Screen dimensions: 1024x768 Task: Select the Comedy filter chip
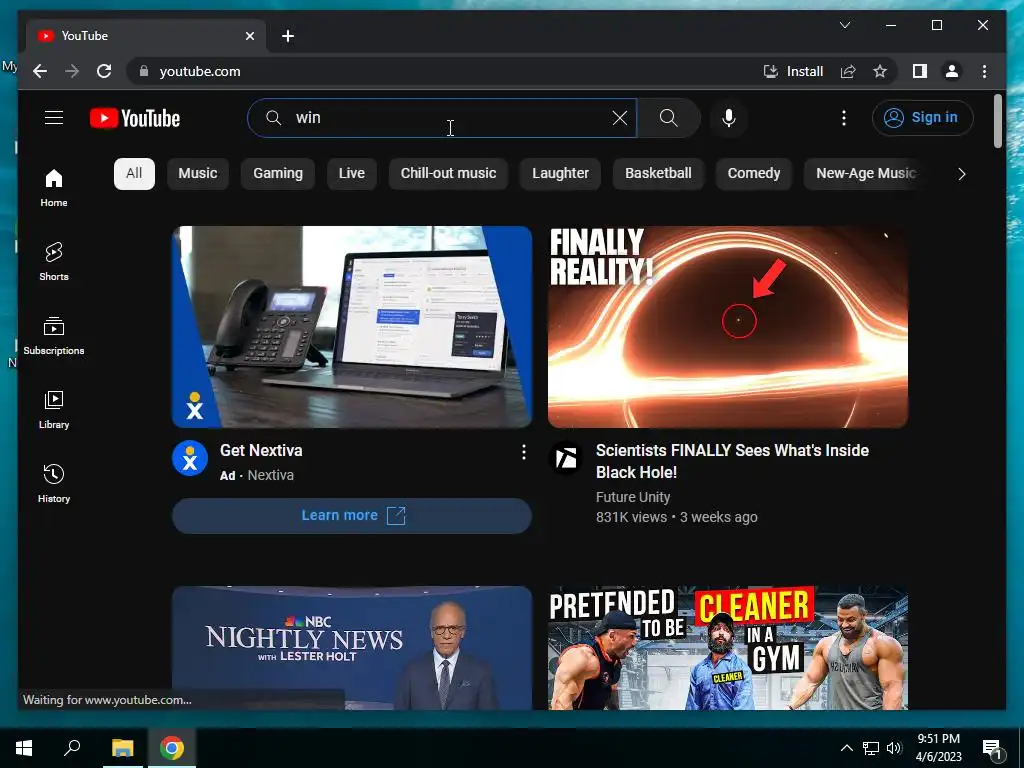click(x=754, y=173)
